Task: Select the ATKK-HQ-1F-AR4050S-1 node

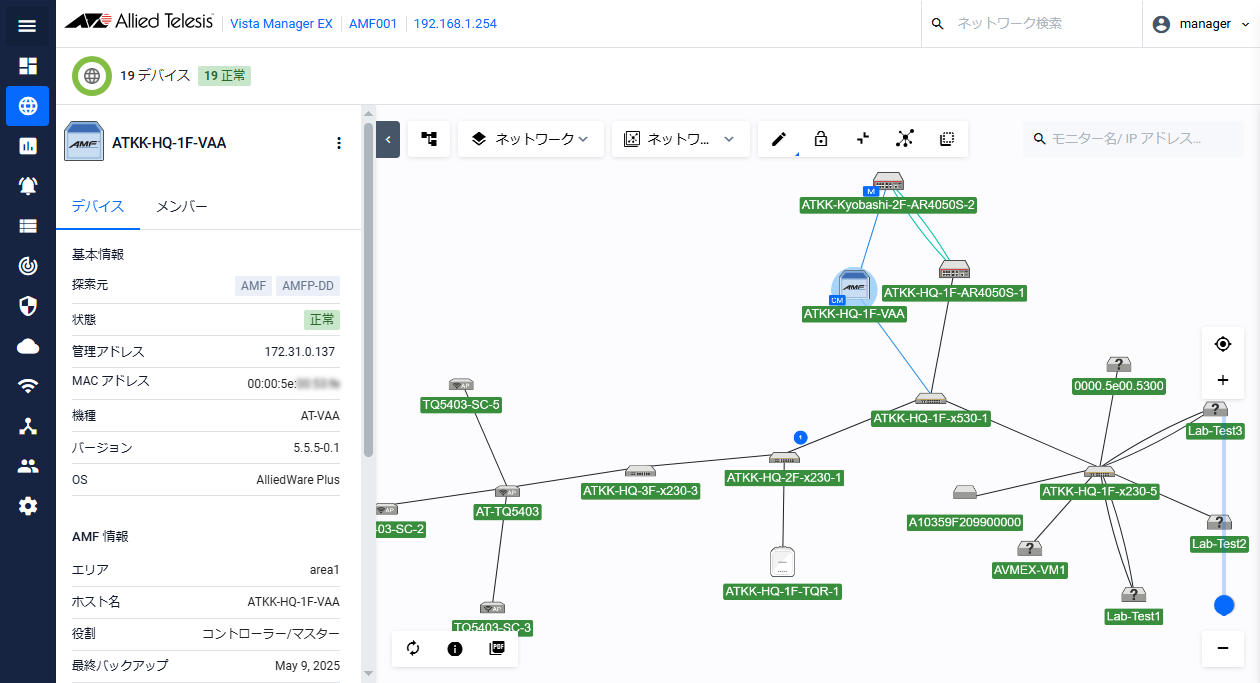Action: pos(954,270)
